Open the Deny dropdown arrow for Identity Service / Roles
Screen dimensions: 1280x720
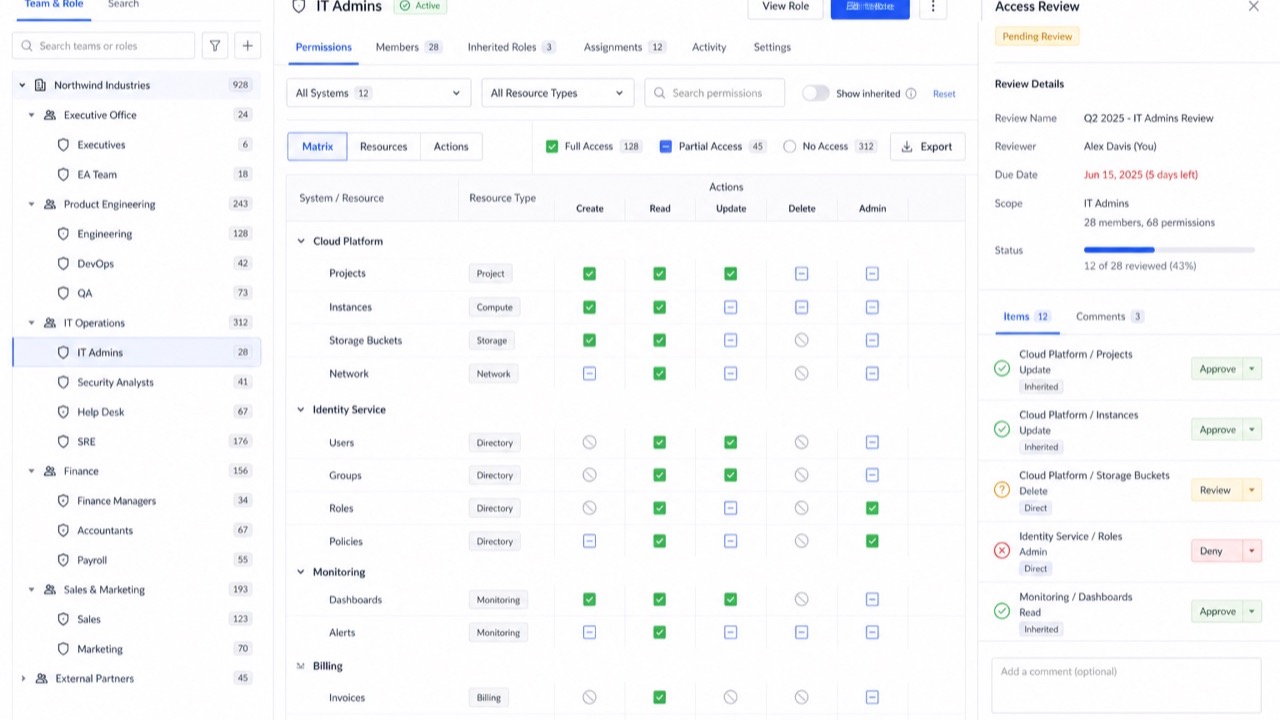(1251, 551)
